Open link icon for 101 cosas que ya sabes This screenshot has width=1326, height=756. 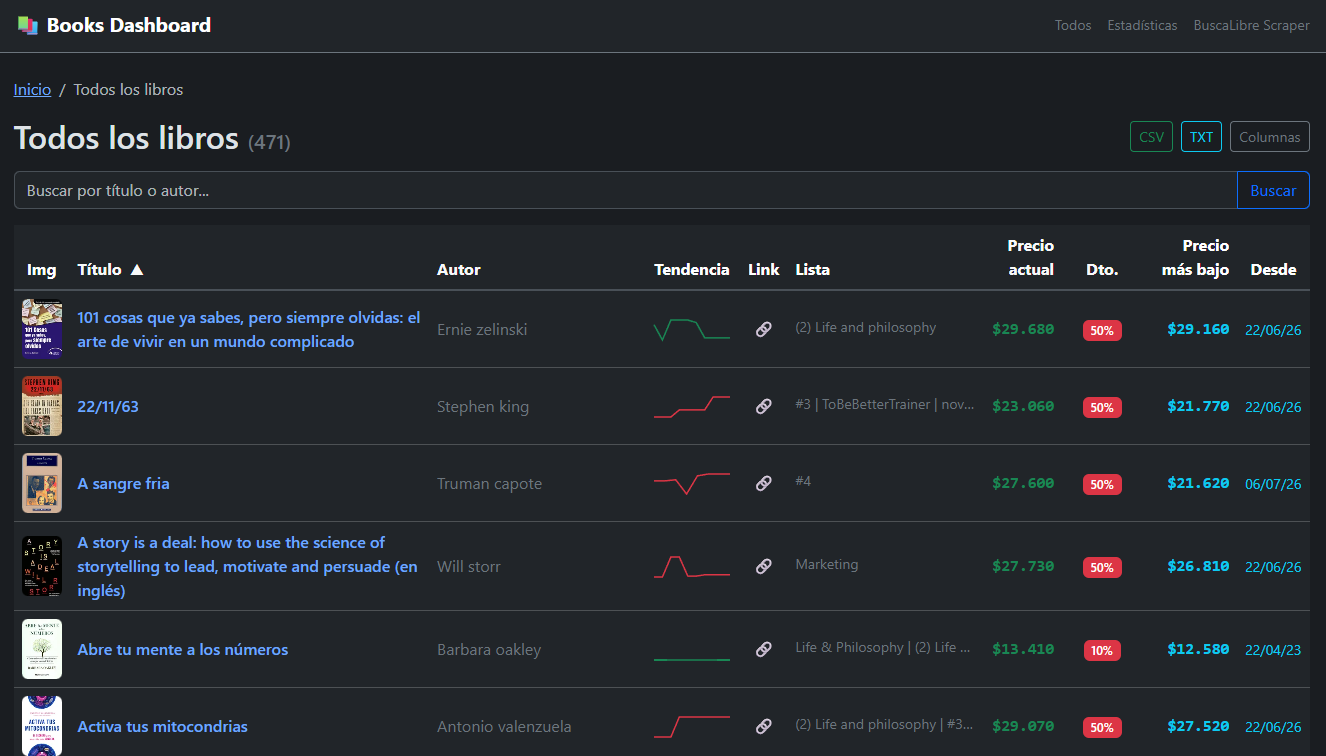[764, 329]
